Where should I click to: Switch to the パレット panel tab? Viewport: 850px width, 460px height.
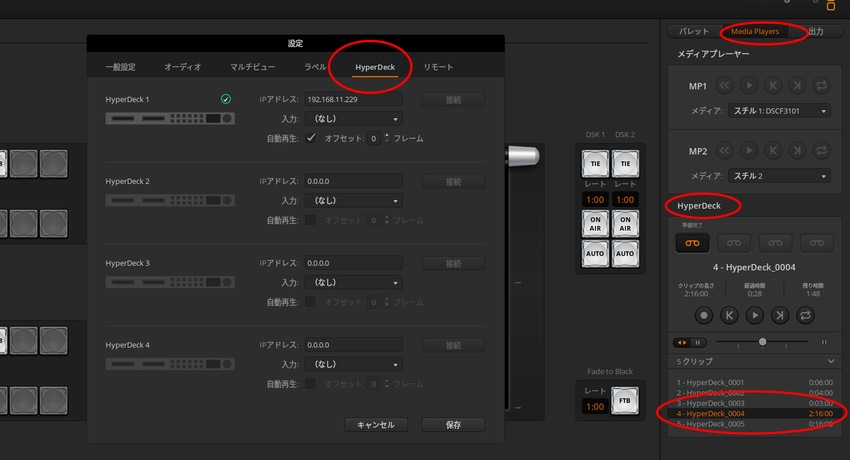click(x=694, y=31)
